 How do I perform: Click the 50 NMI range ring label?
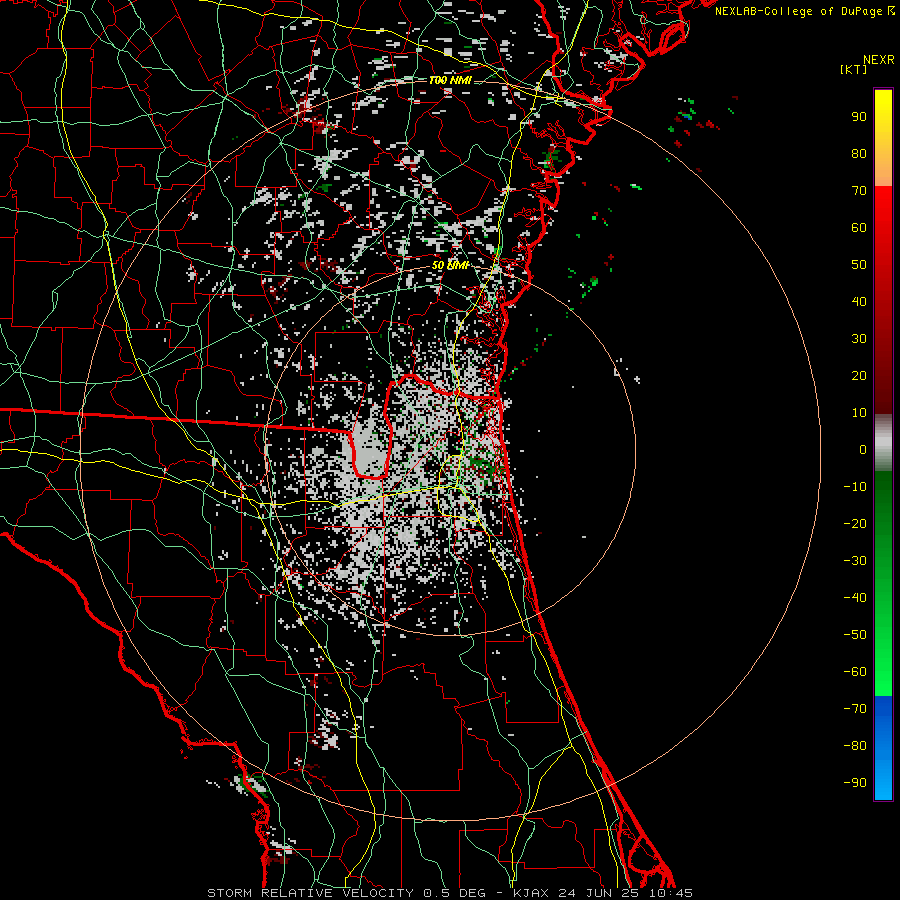(450, 265)
